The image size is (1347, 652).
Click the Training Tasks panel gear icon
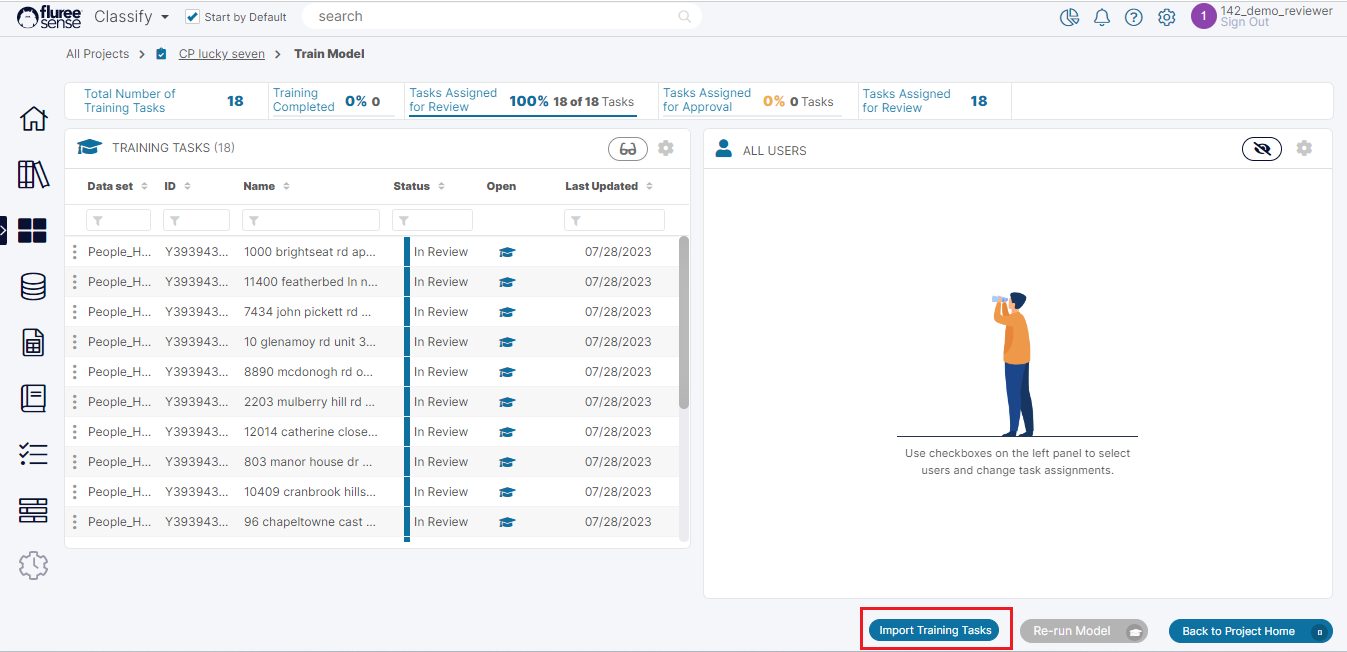(666, 149)
